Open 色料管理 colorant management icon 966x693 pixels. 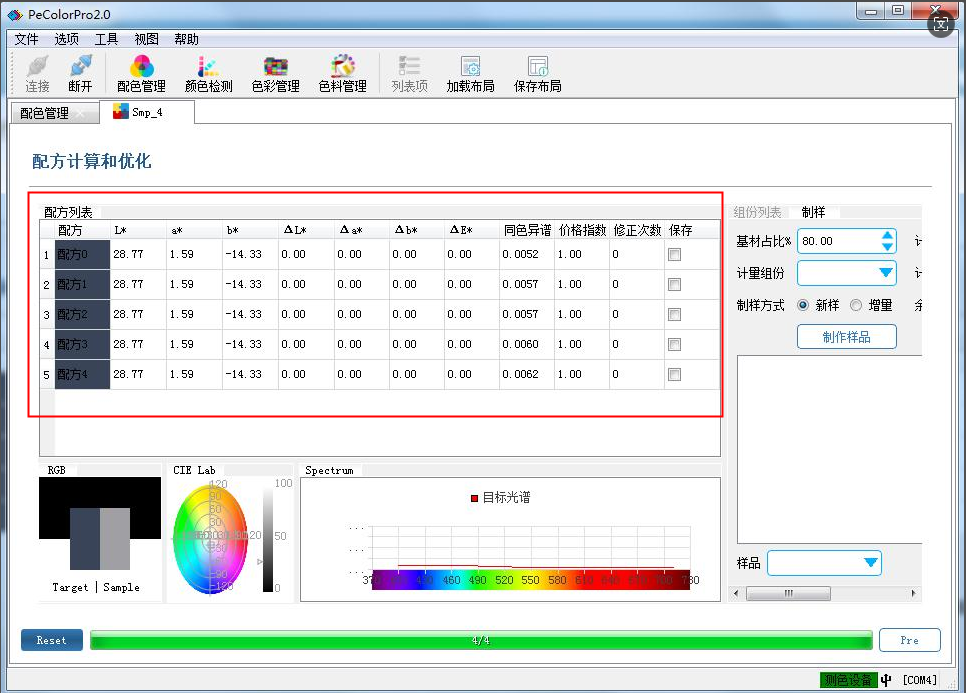point(342,74)
